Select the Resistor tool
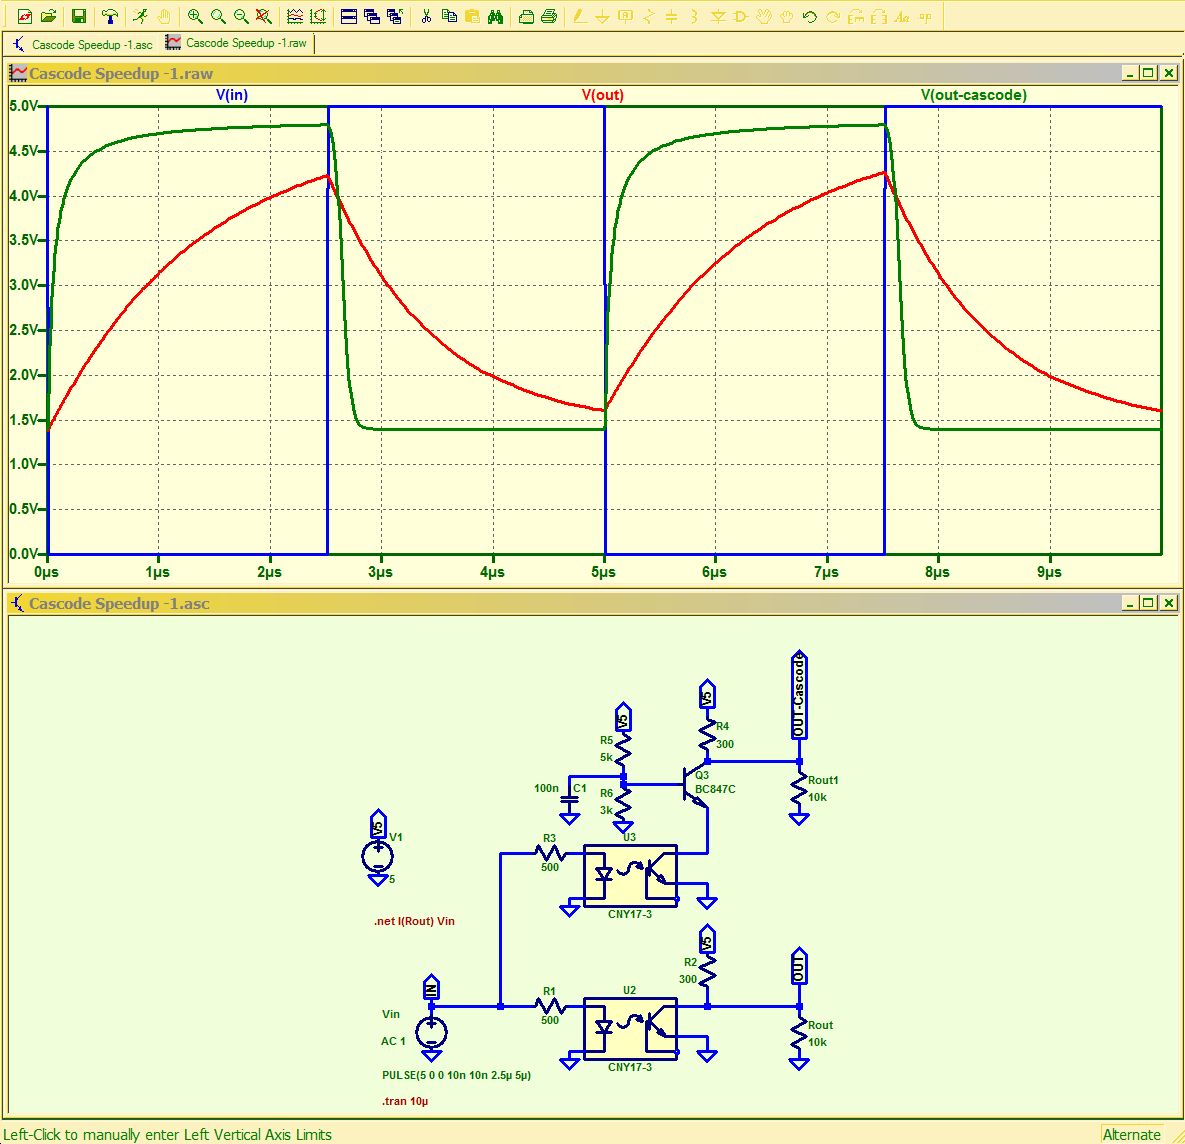The width and height of the screenshot is (1185, 1144). pos(648,16)
